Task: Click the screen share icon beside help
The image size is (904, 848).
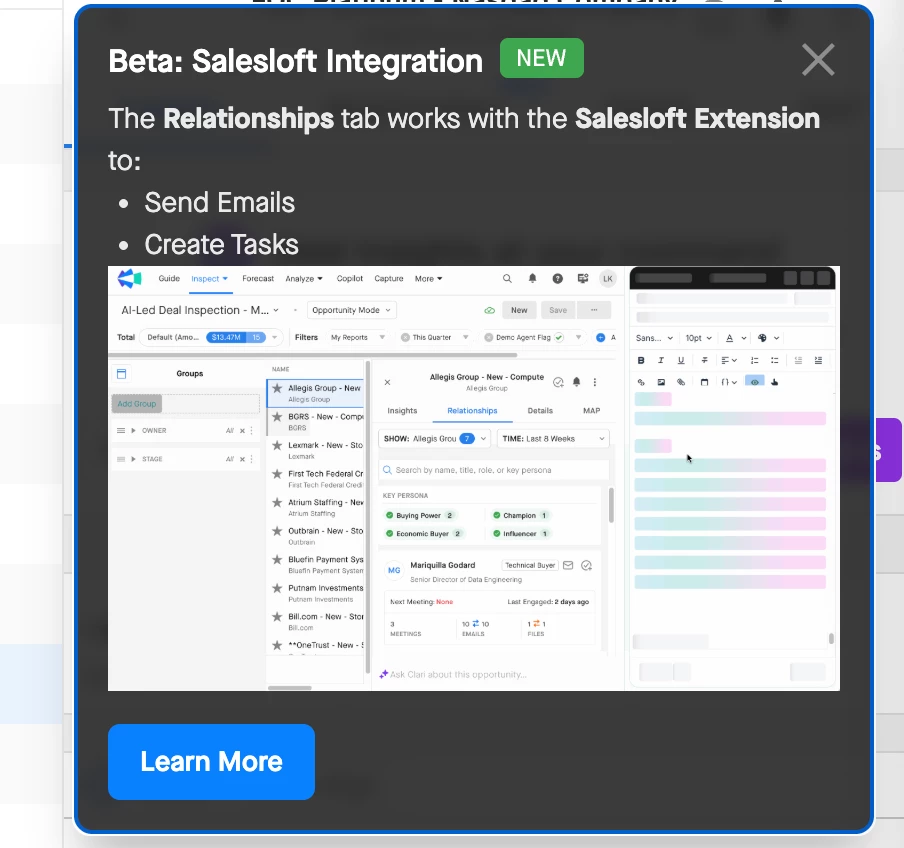Action: [583, 278]
